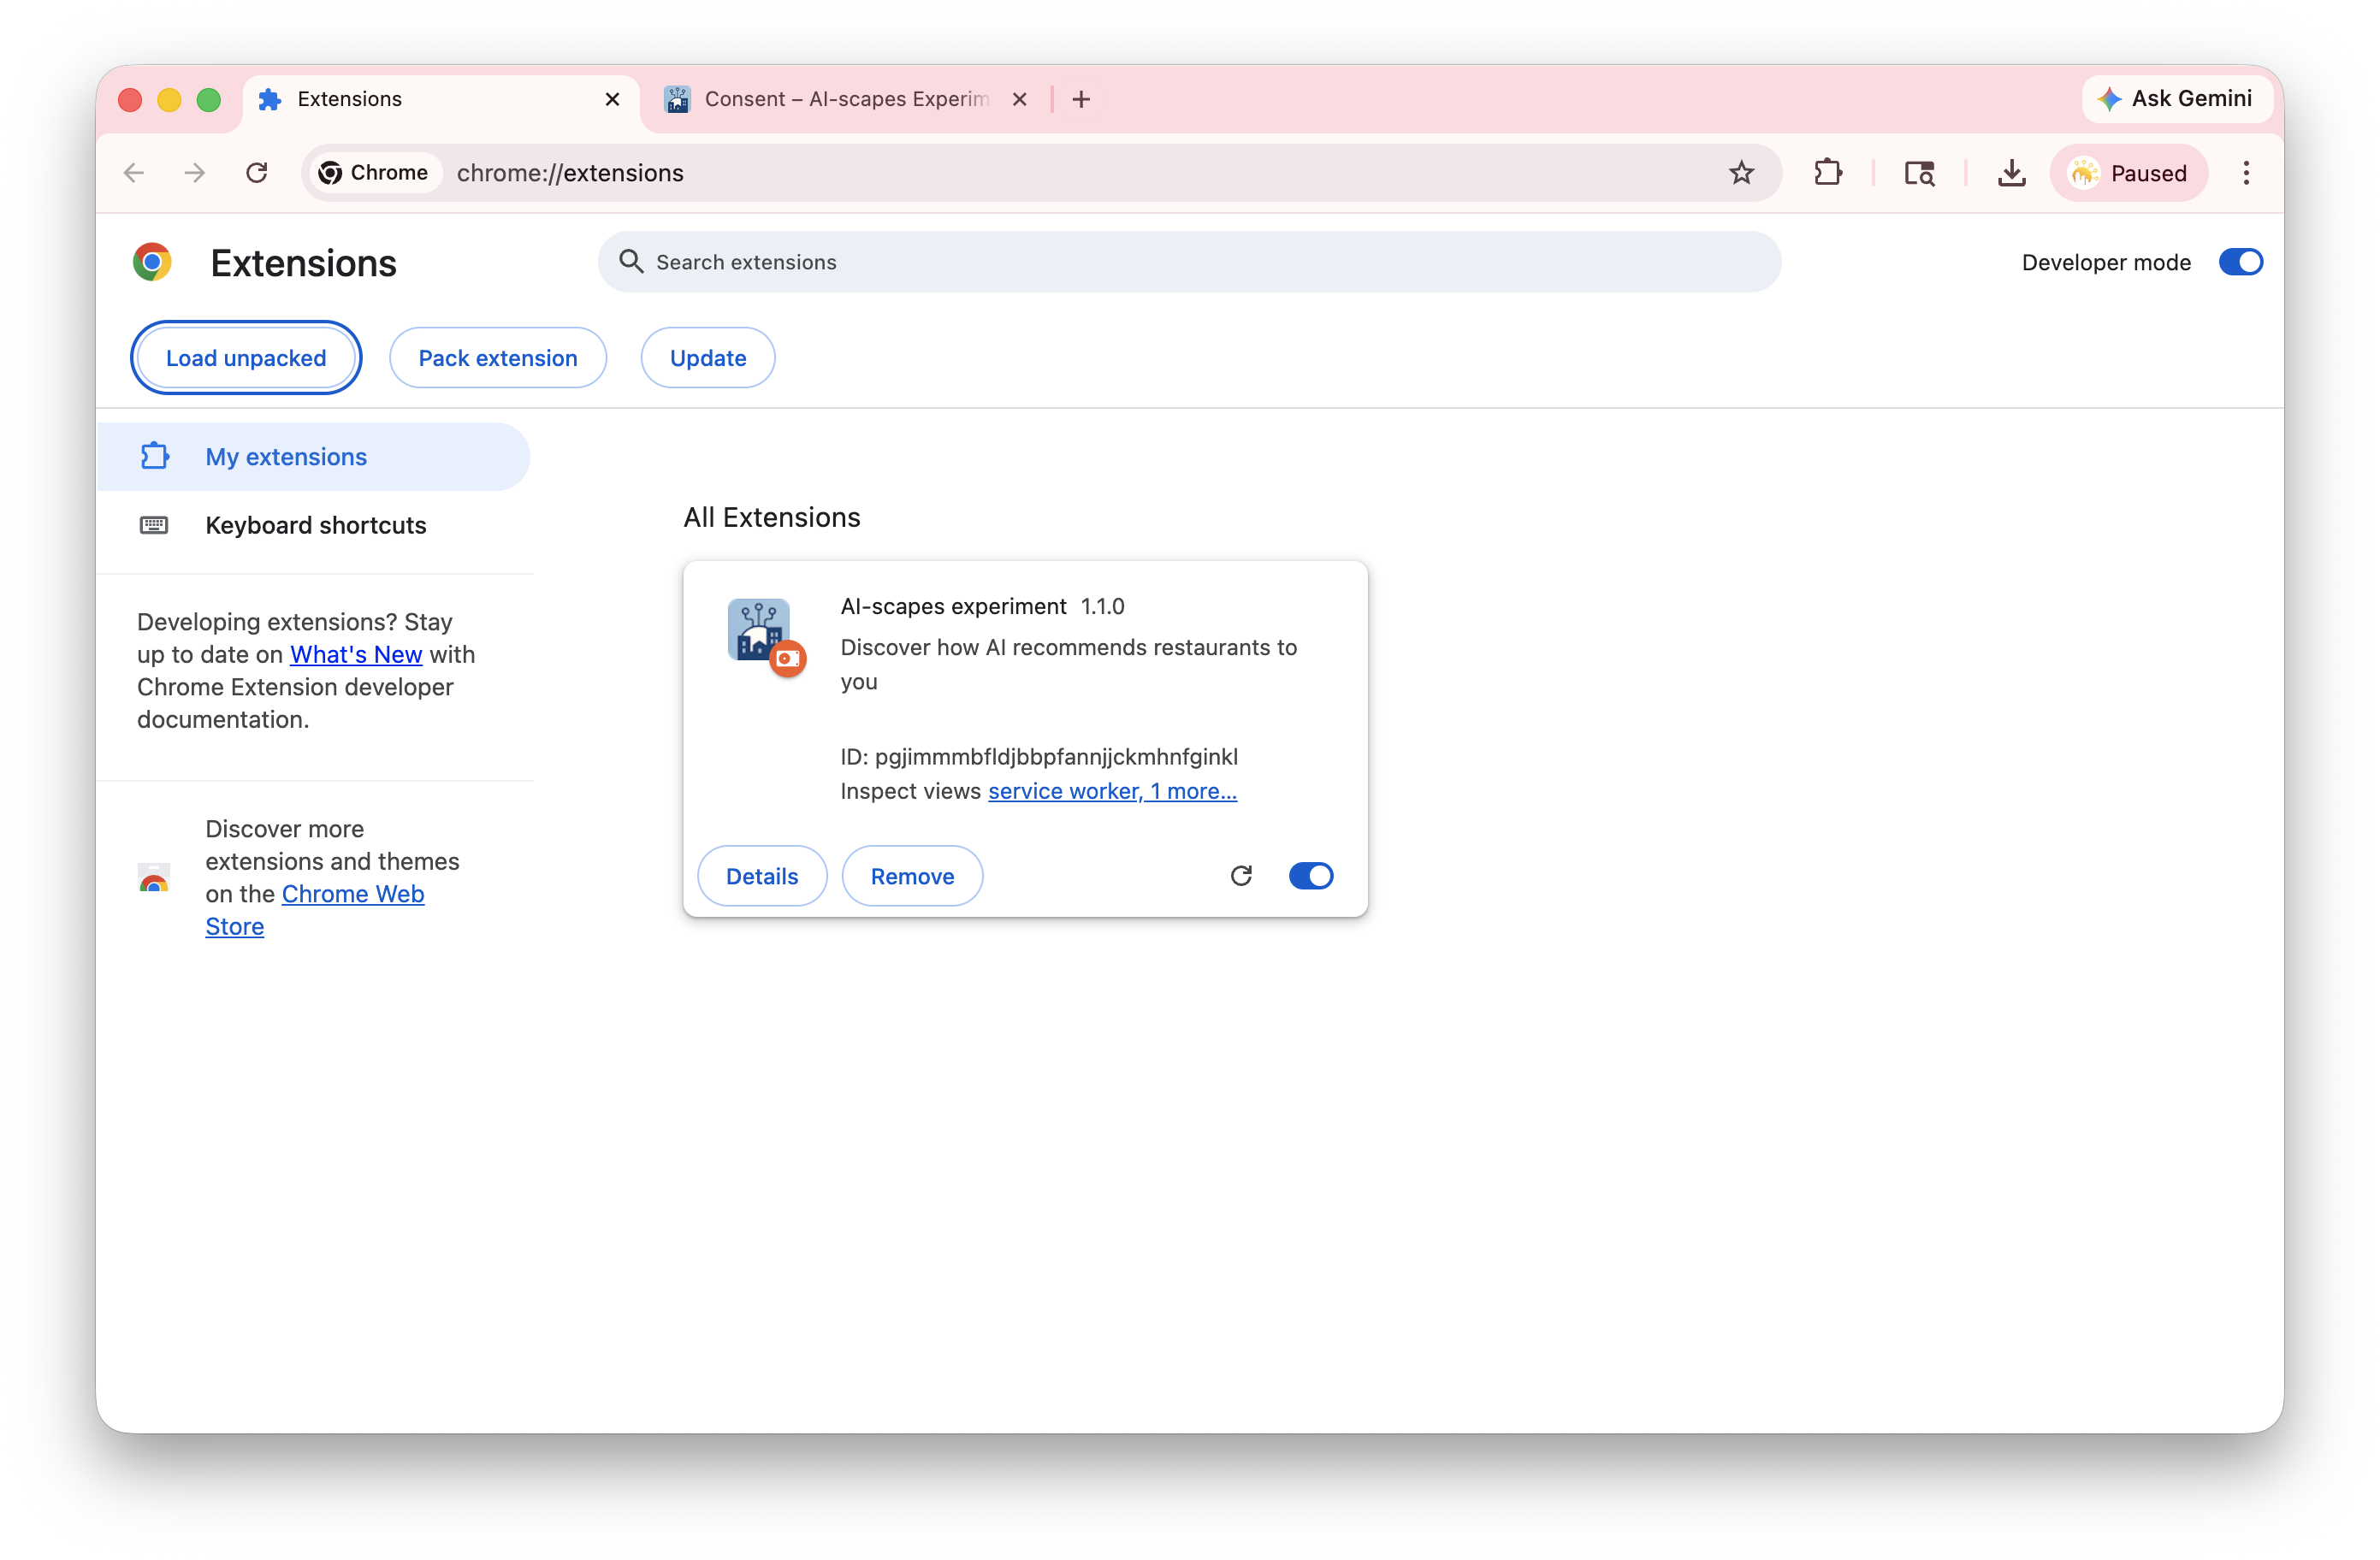Open the Downloads tray icon
The height and width of the screenshot is (1560, 2380).
pyautogui.click(x=2011, y=173)
